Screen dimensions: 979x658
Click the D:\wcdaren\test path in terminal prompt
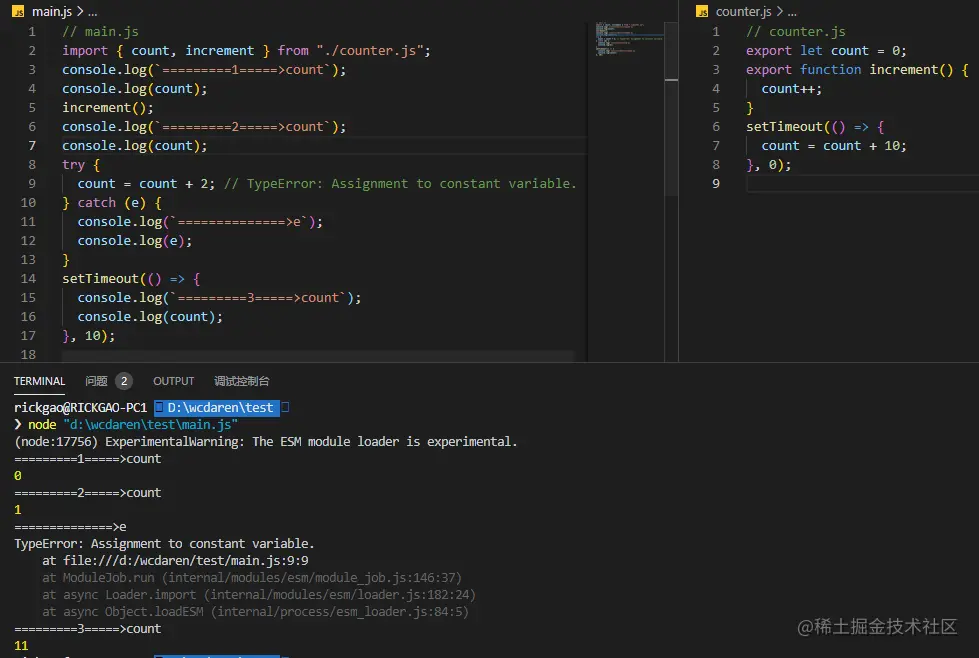point(220,408)
